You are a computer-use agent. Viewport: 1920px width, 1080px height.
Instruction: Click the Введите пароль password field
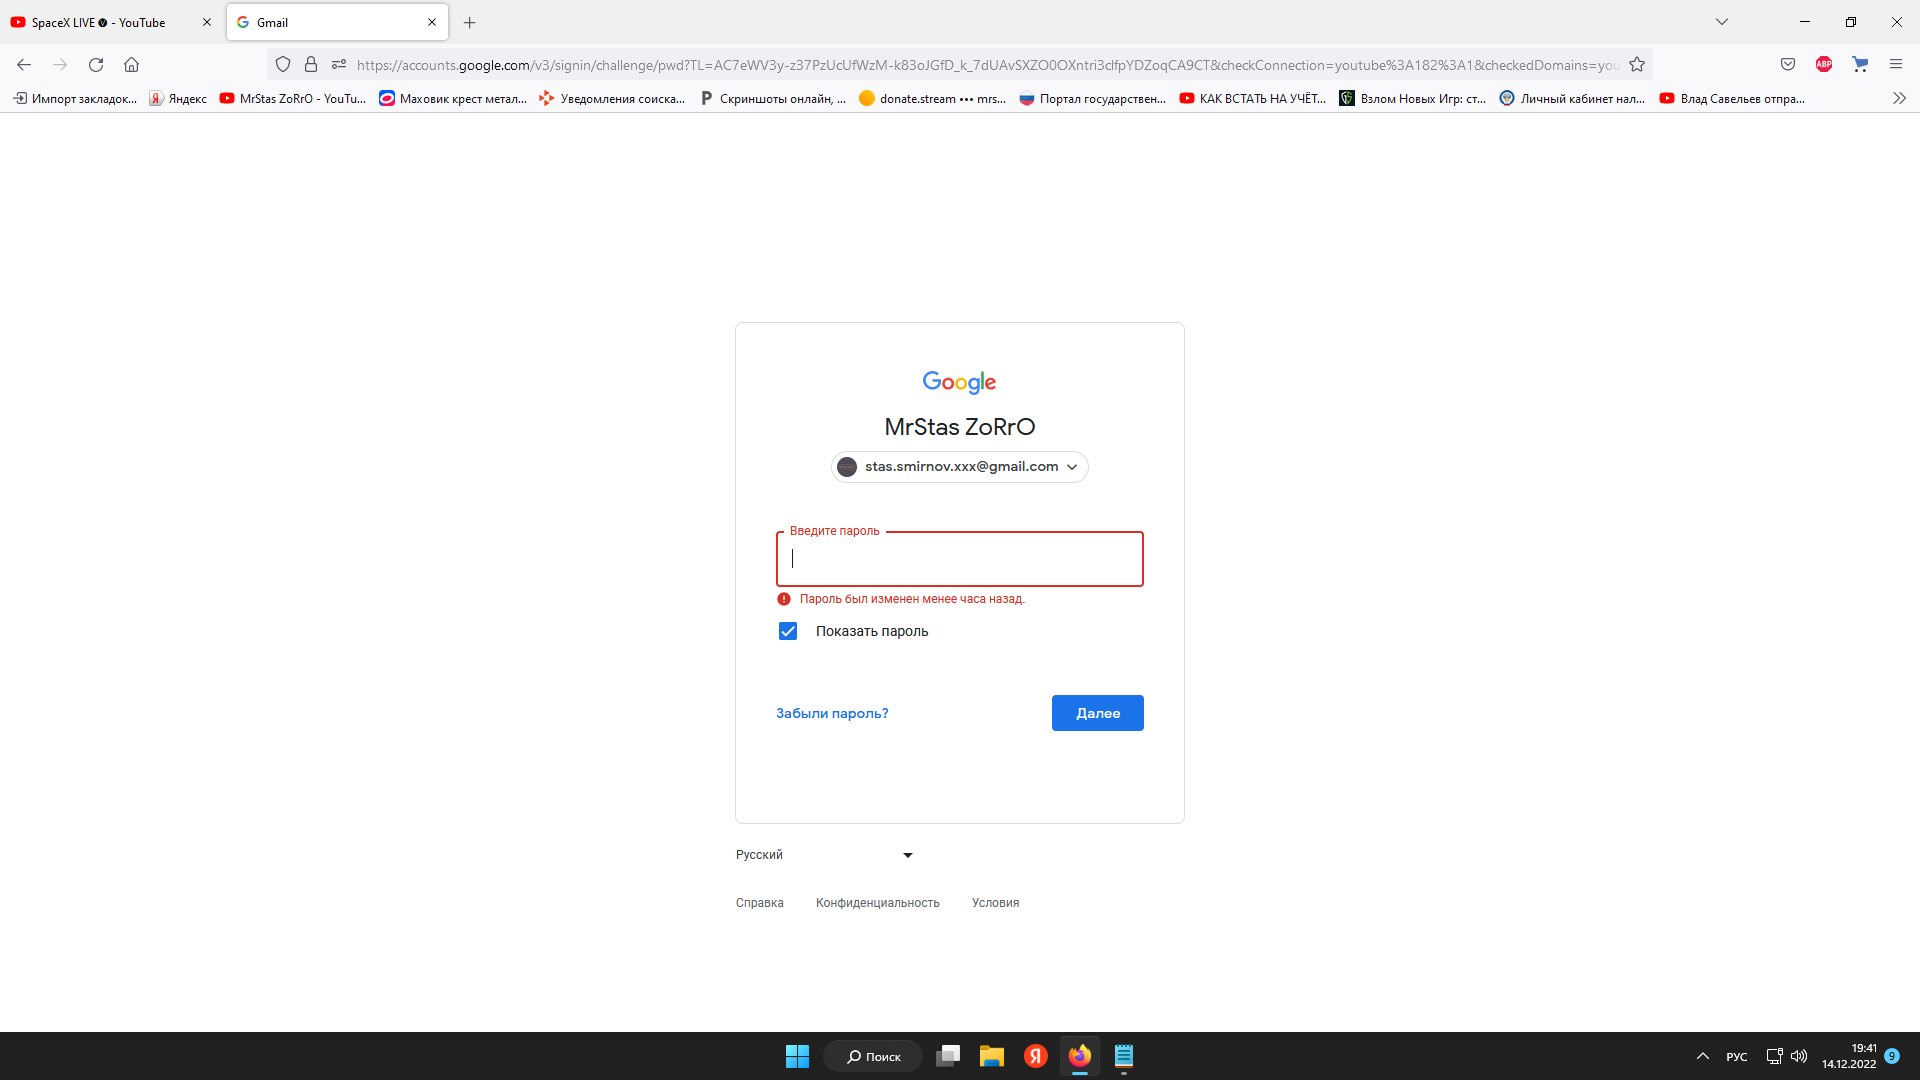pyautogui.click(x=959, y=559)
